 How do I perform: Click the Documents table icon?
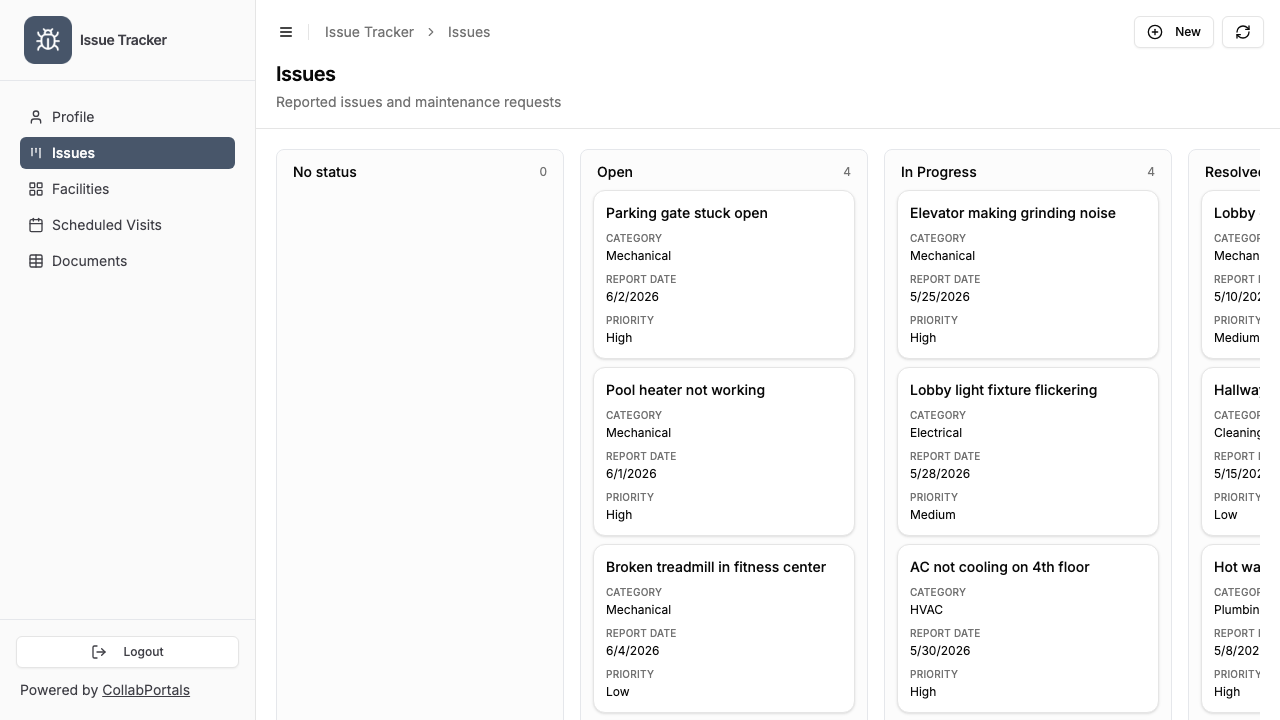(36, 261)
